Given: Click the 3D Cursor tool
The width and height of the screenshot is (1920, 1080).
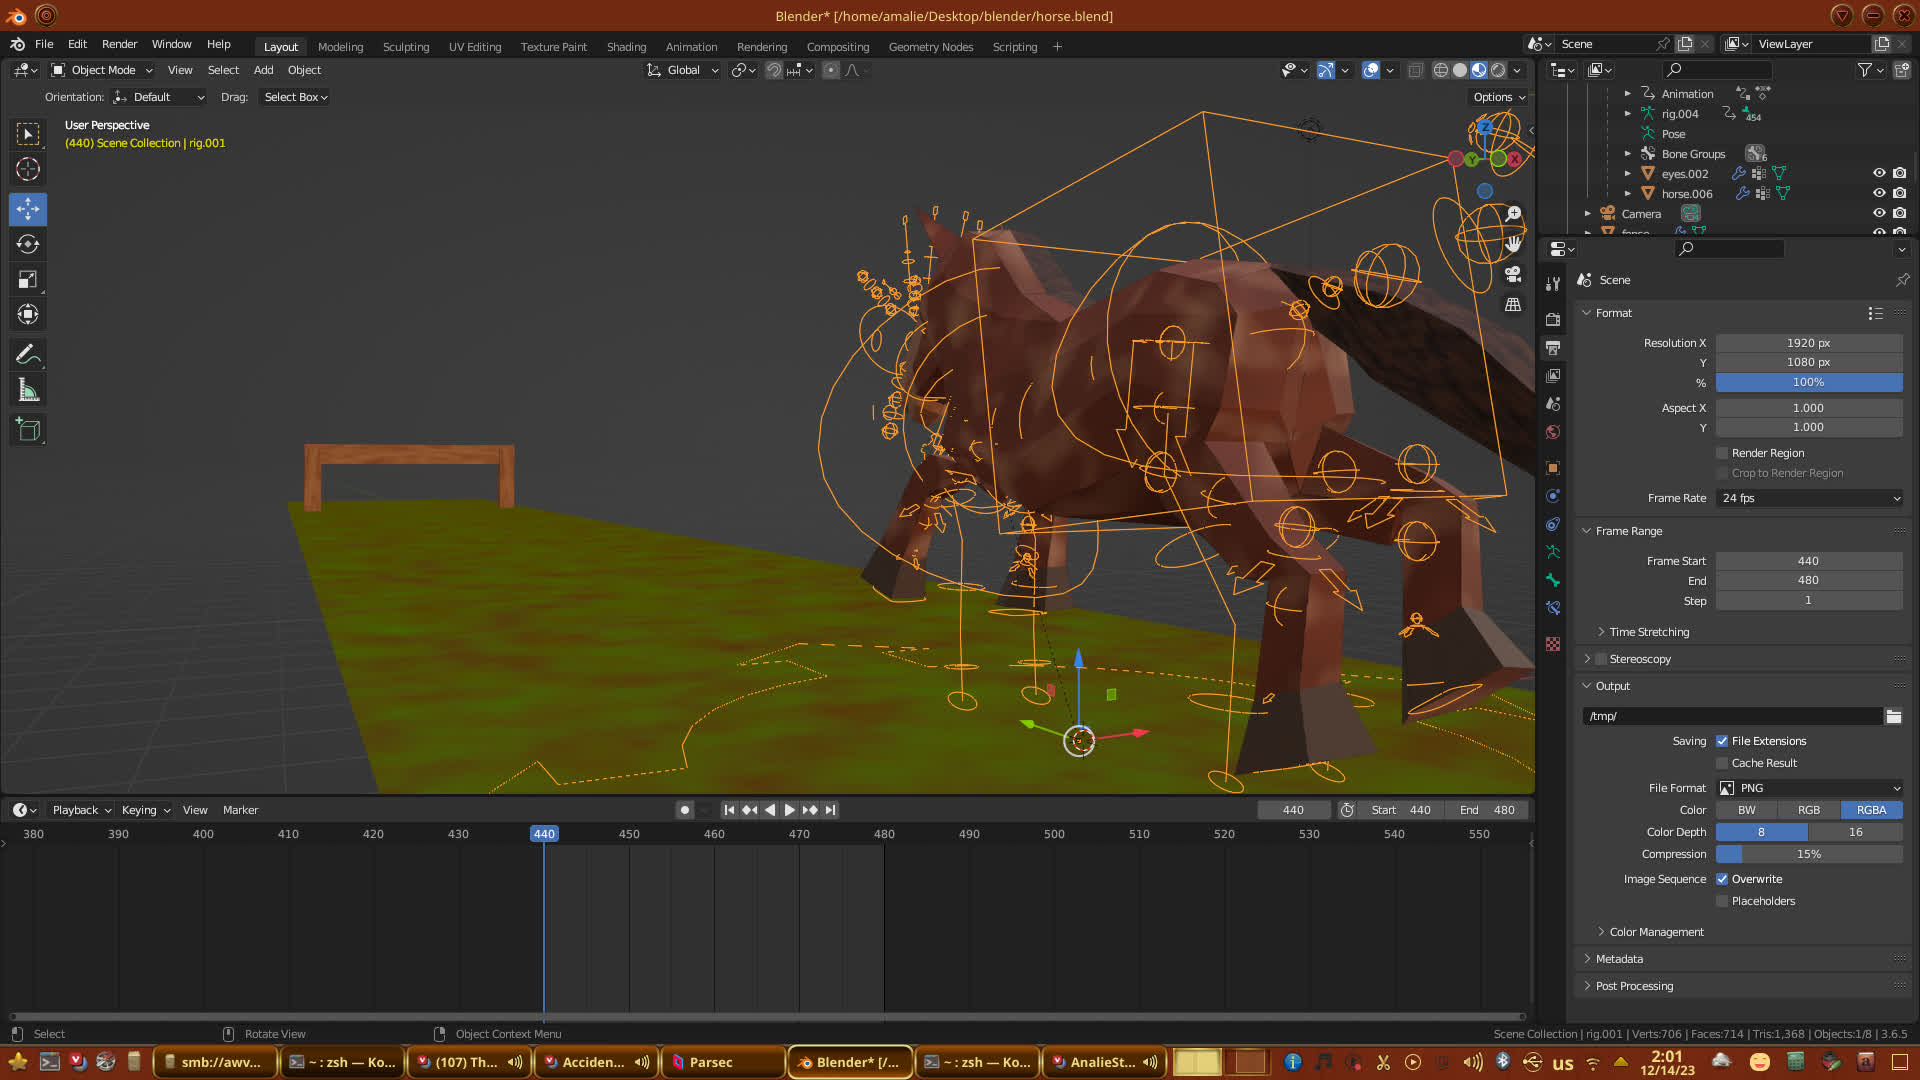Looking at the screenshot, I should click(x=28, y=169).
